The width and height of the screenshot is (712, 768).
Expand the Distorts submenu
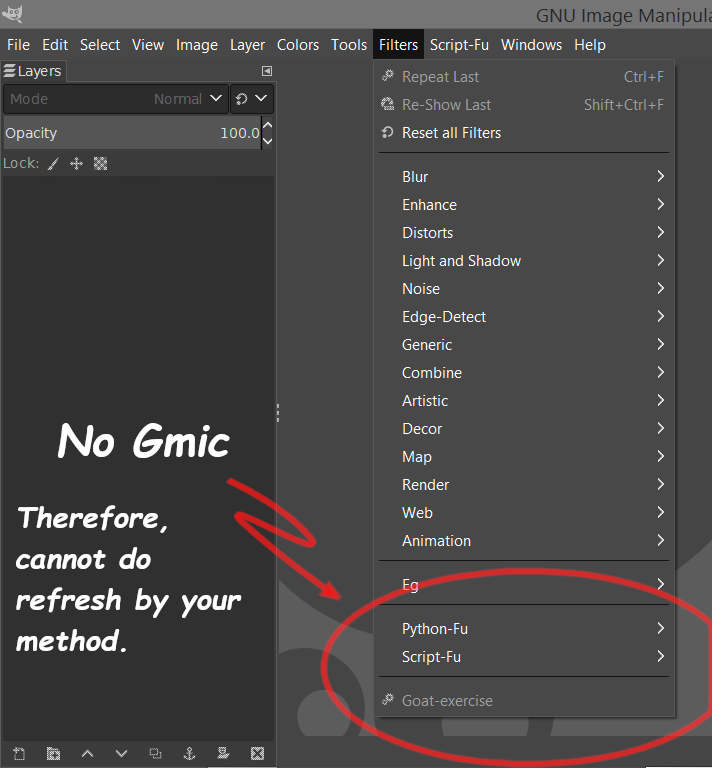coord(524,233)
